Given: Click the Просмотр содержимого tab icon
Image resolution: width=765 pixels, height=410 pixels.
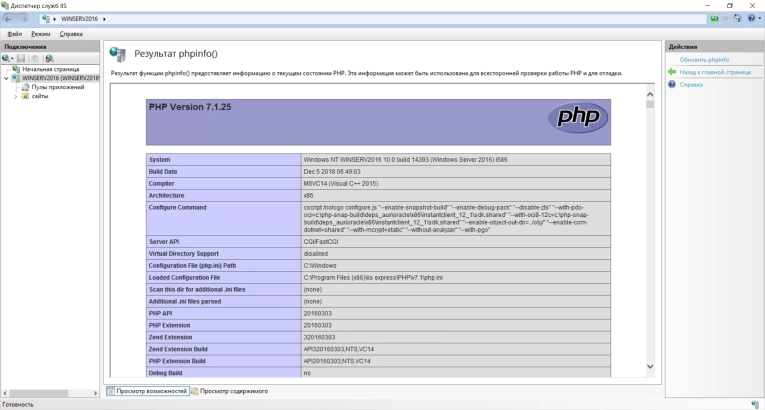Looking at the screenshot, I should (x=195, y=391).
